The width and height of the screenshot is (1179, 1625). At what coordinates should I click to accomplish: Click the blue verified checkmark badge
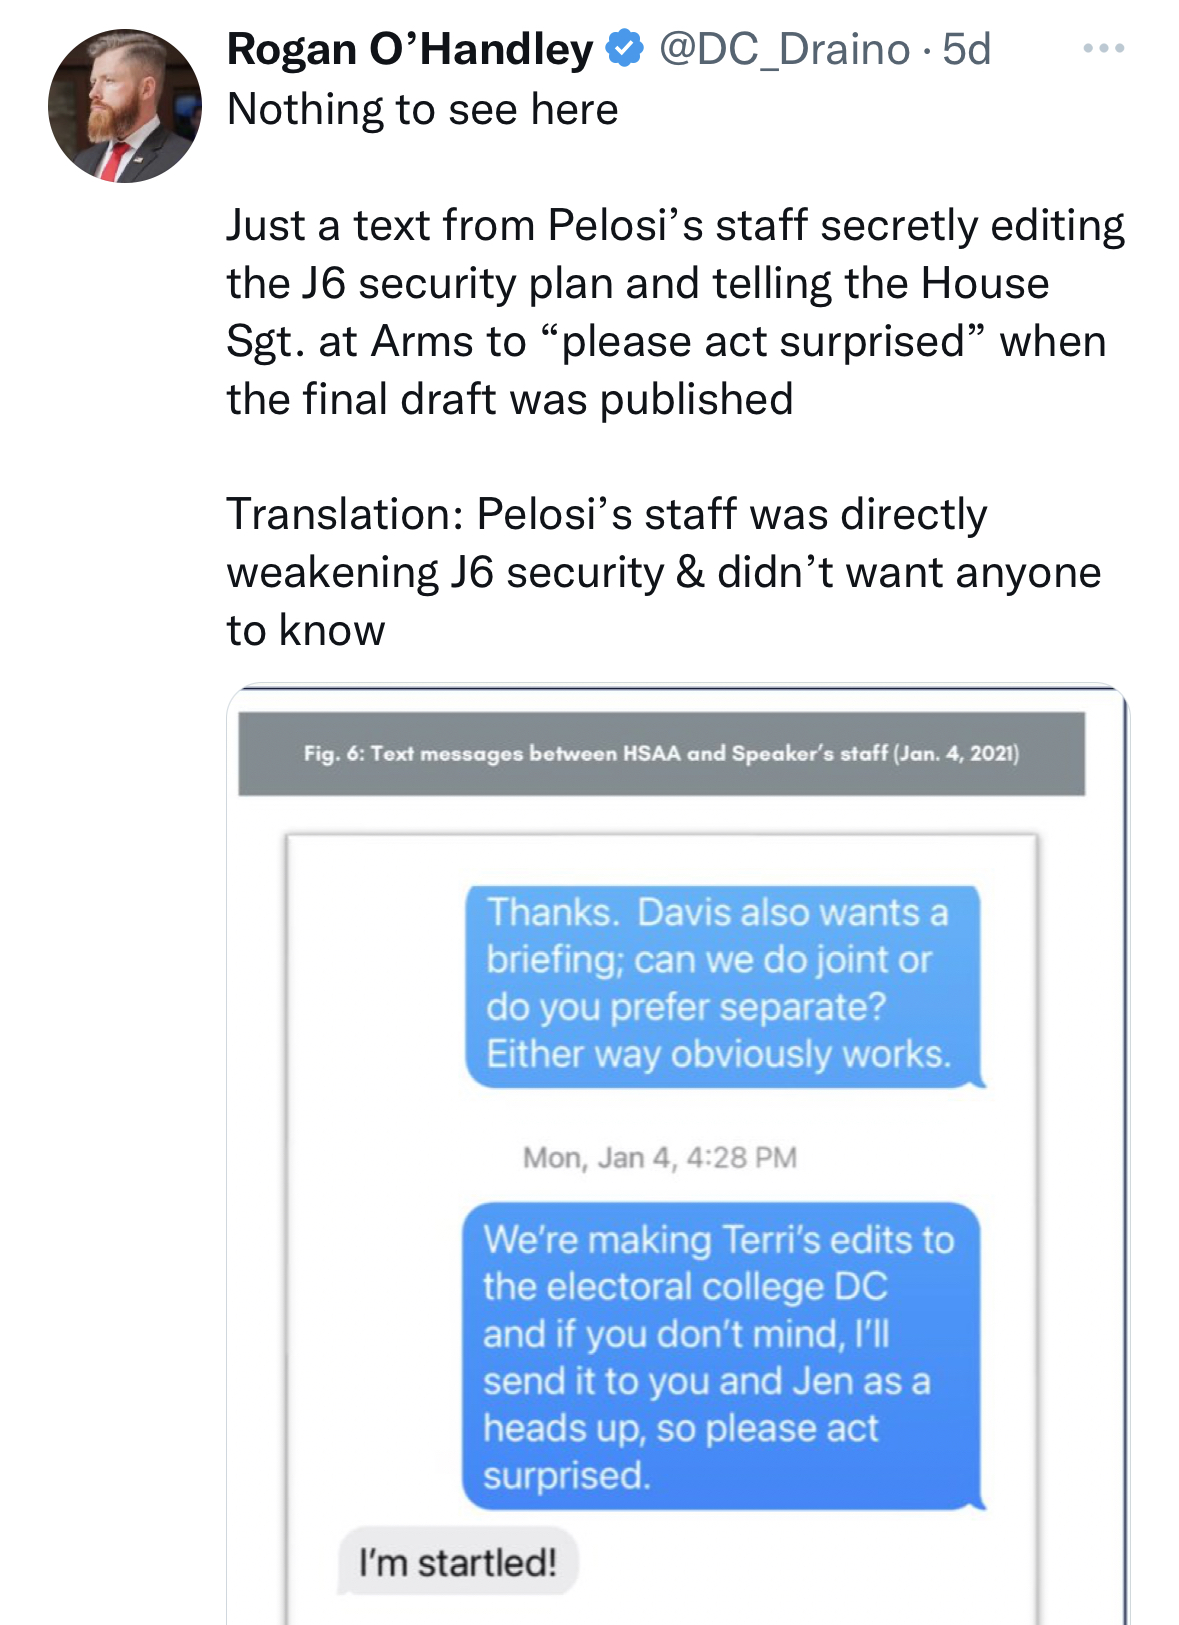pyautogui.click(x=626, y=48)
